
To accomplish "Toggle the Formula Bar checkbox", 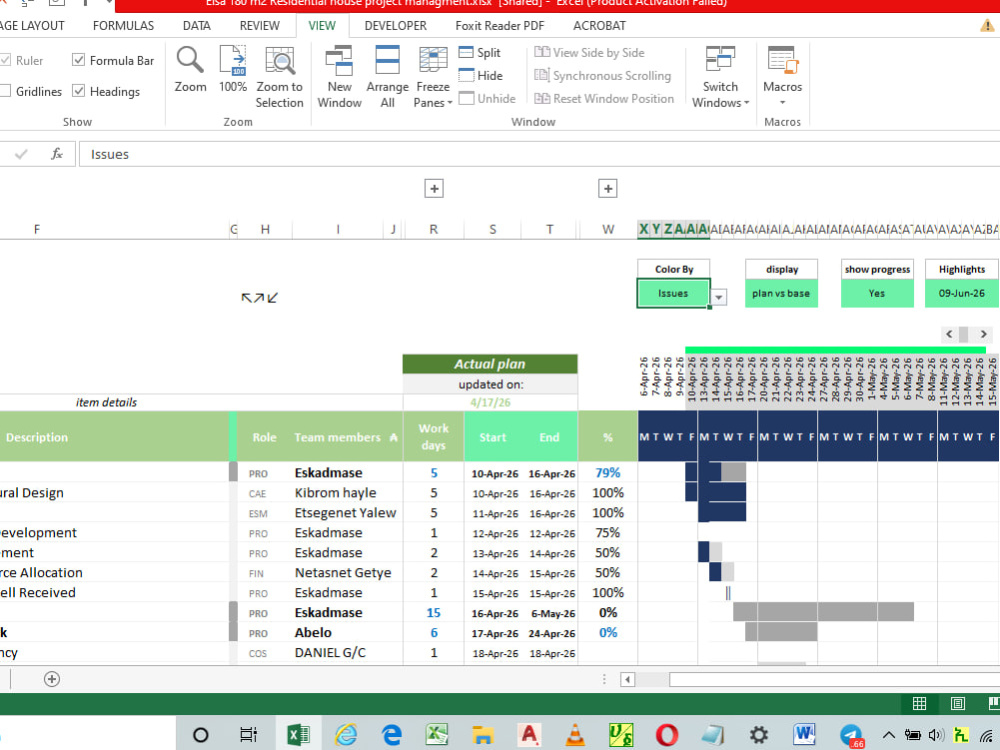I will click(x=78, y=60).
